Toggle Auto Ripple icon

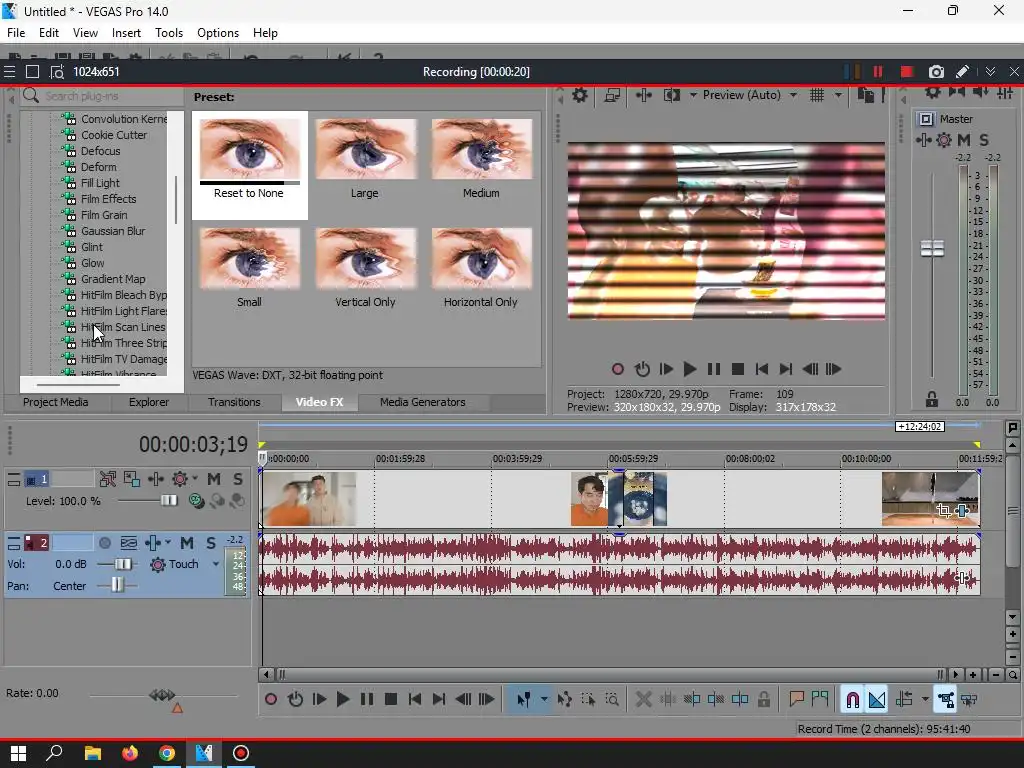tap(904, 700)
